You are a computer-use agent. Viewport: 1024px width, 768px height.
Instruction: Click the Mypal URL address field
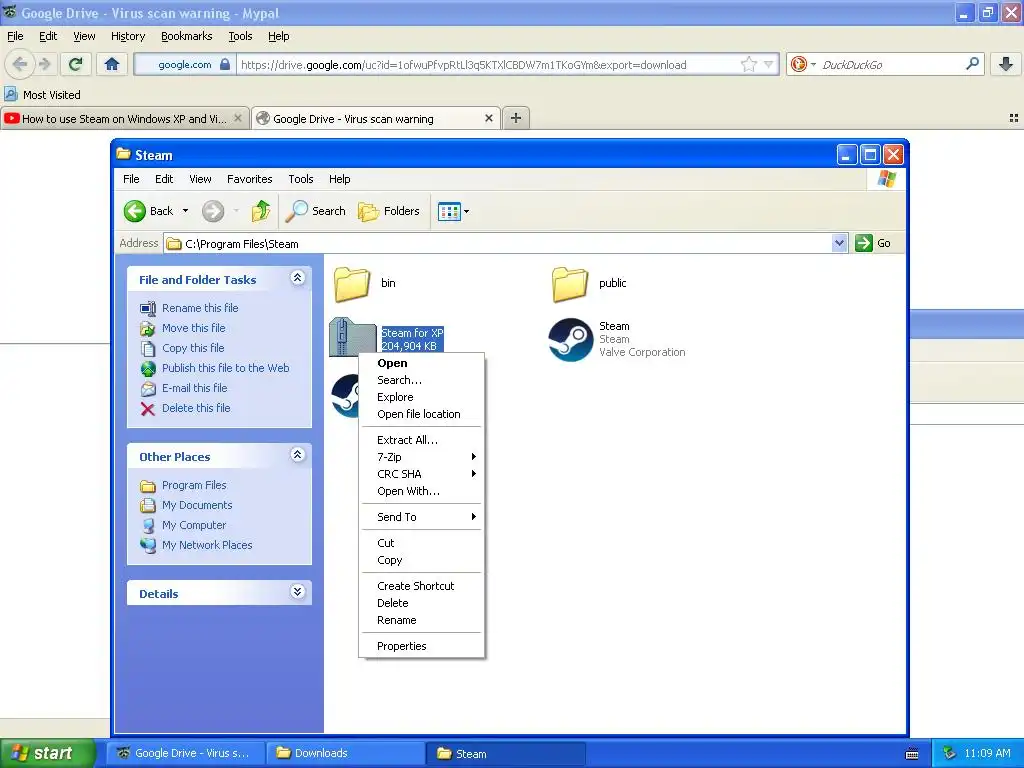[488, 65]
